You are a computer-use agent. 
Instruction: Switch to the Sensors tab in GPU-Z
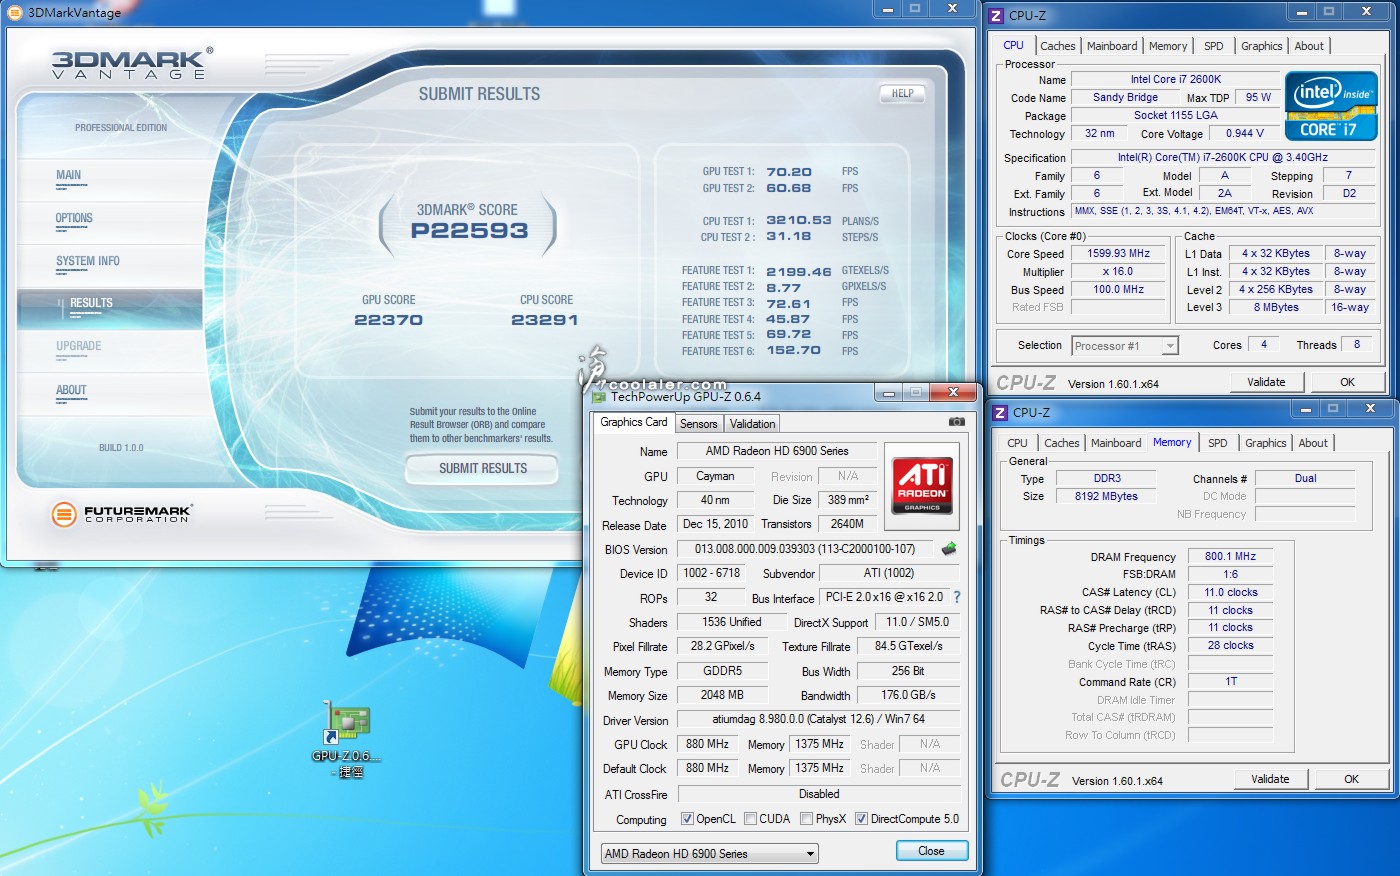point(699,424)
